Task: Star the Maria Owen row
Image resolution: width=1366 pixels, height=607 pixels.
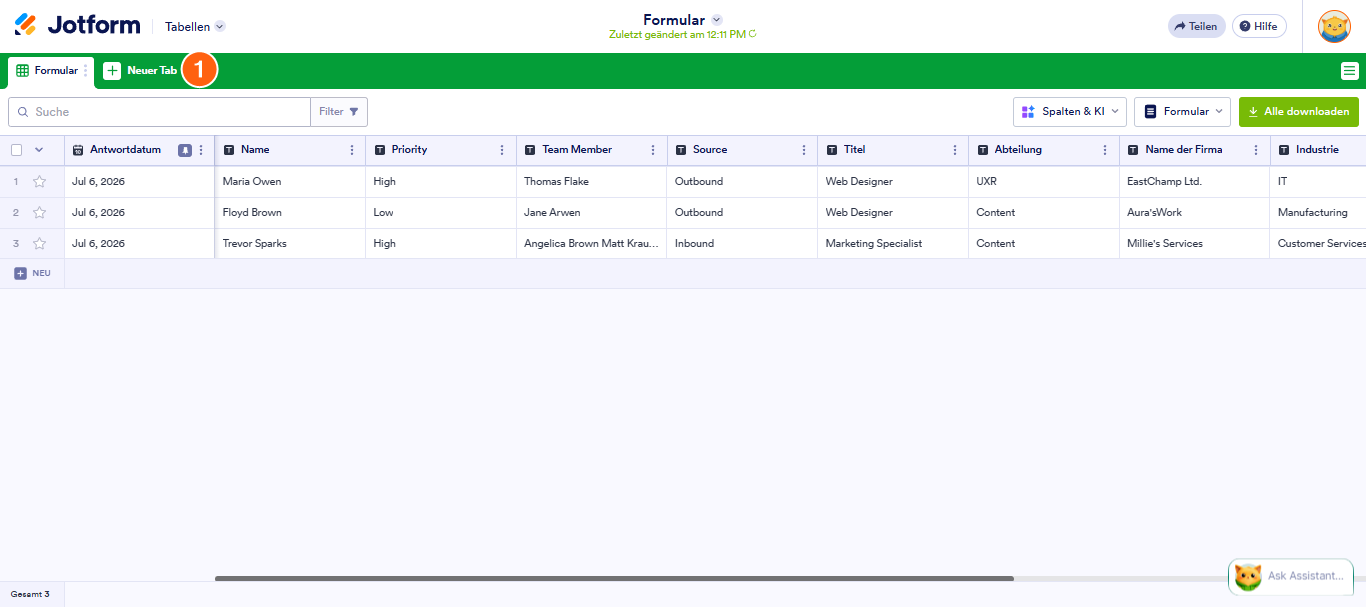Action: tap(40, 182)
